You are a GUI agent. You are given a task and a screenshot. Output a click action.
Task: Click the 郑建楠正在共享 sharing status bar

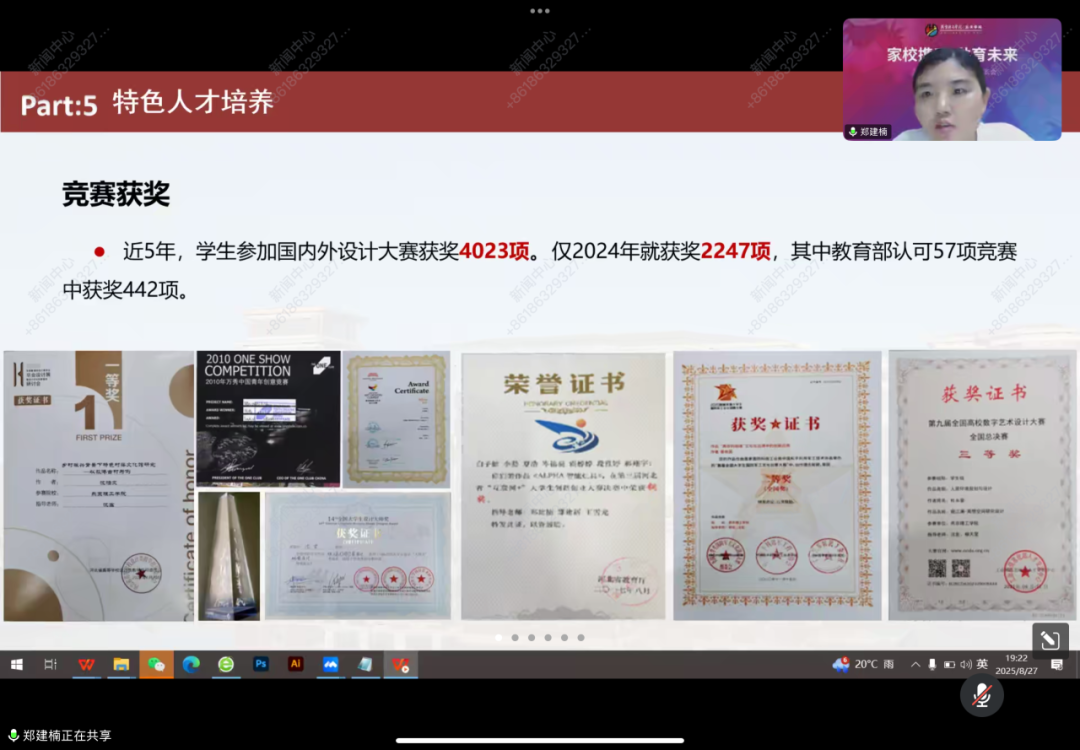point(66,735)
